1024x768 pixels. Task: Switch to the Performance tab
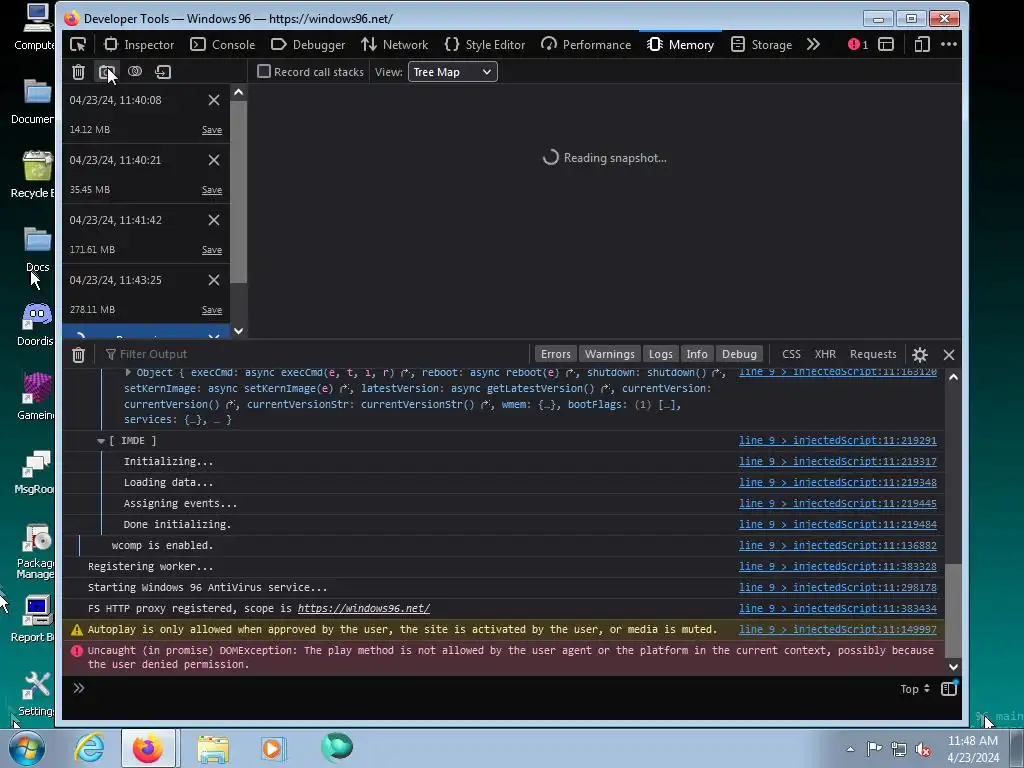point(586,44)
